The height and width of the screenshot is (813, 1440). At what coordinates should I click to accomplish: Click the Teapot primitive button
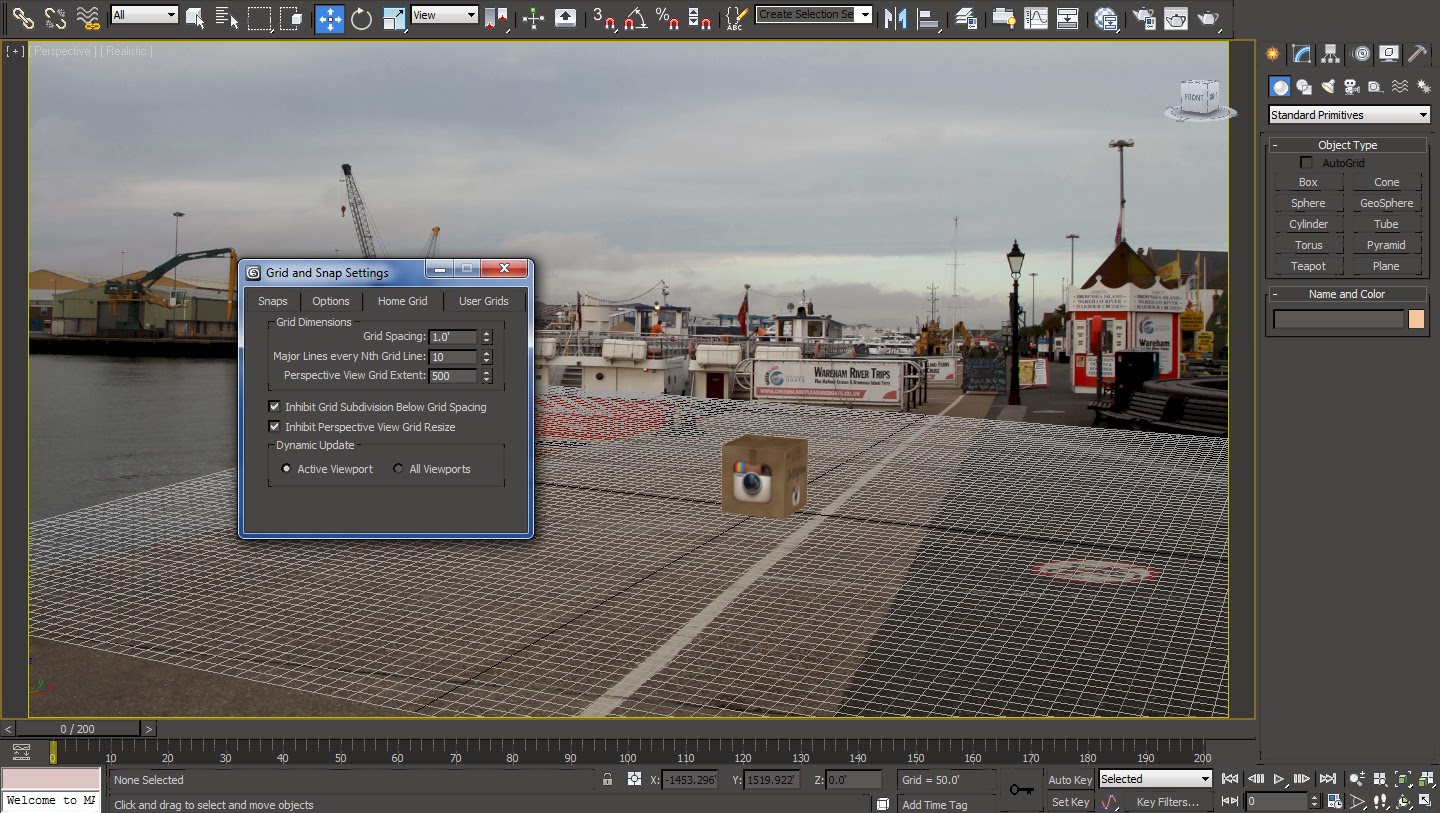(x=1308, y=266)
